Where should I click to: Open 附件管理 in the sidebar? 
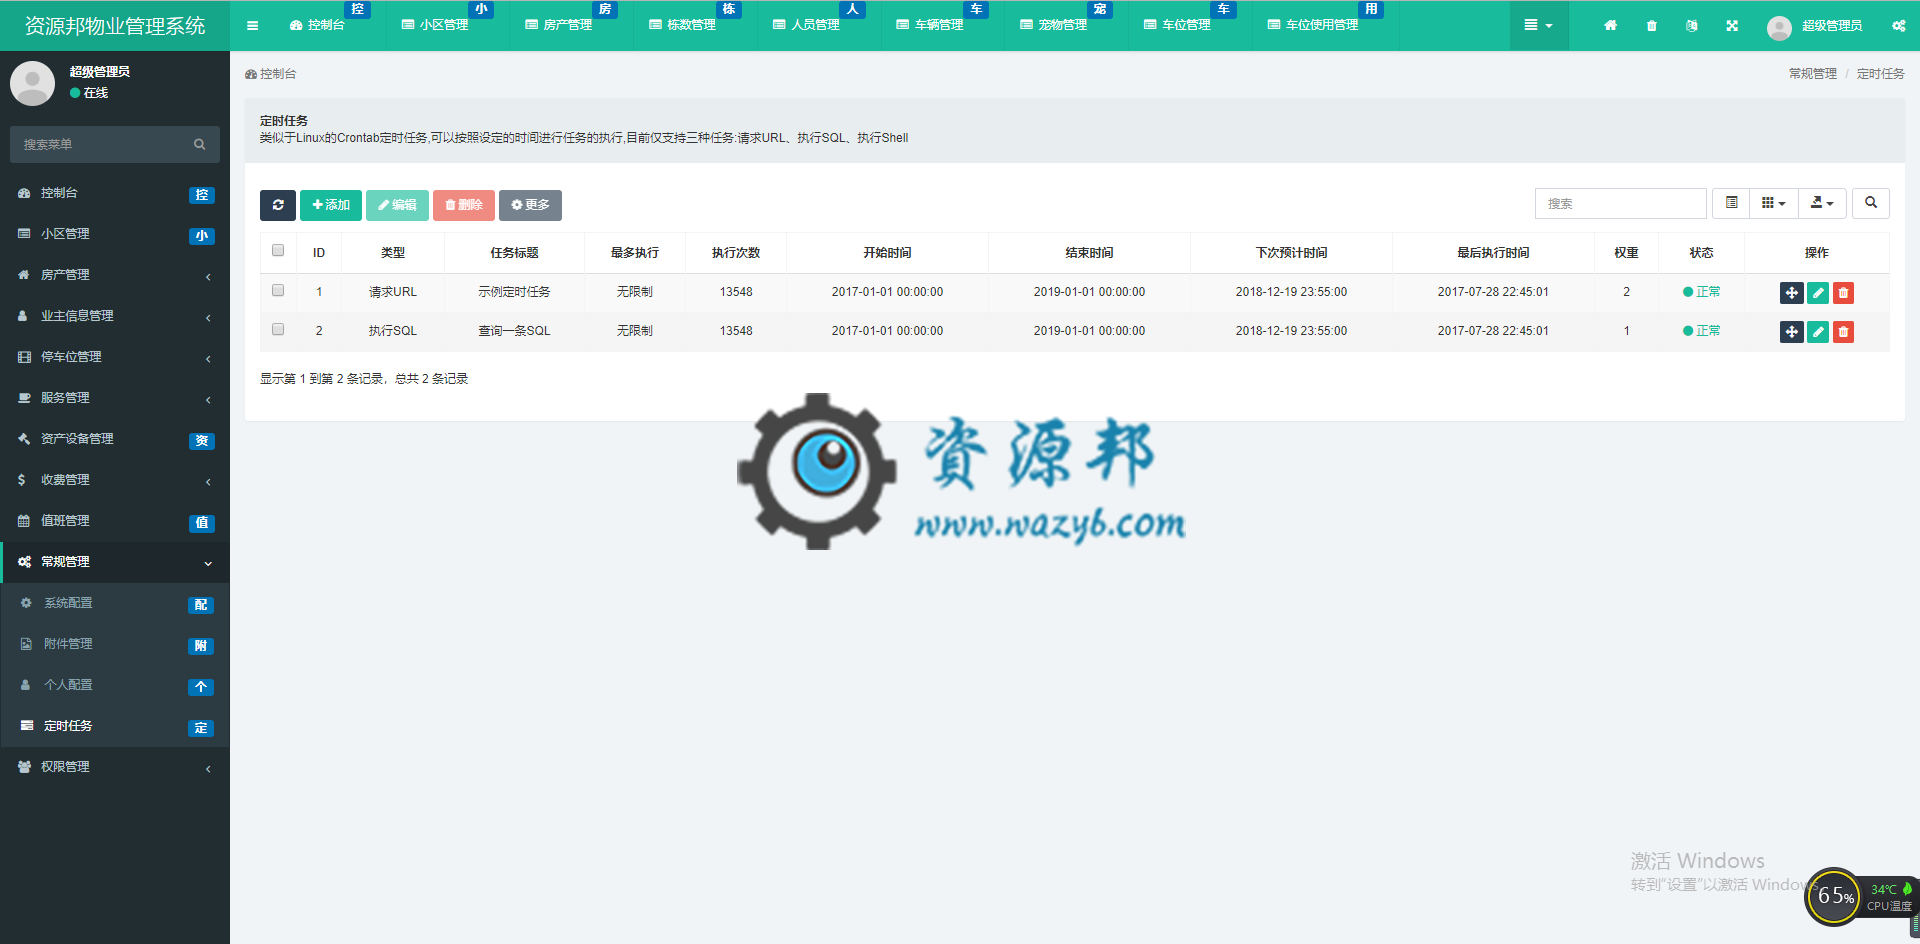(115, 644)
